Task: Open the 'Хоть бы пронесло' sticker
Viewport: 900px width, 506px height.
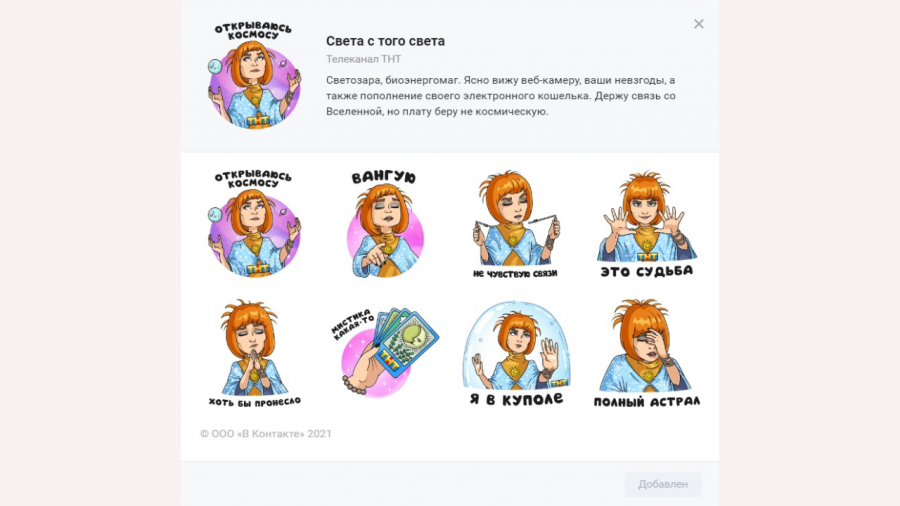Action: click(254, 353)
